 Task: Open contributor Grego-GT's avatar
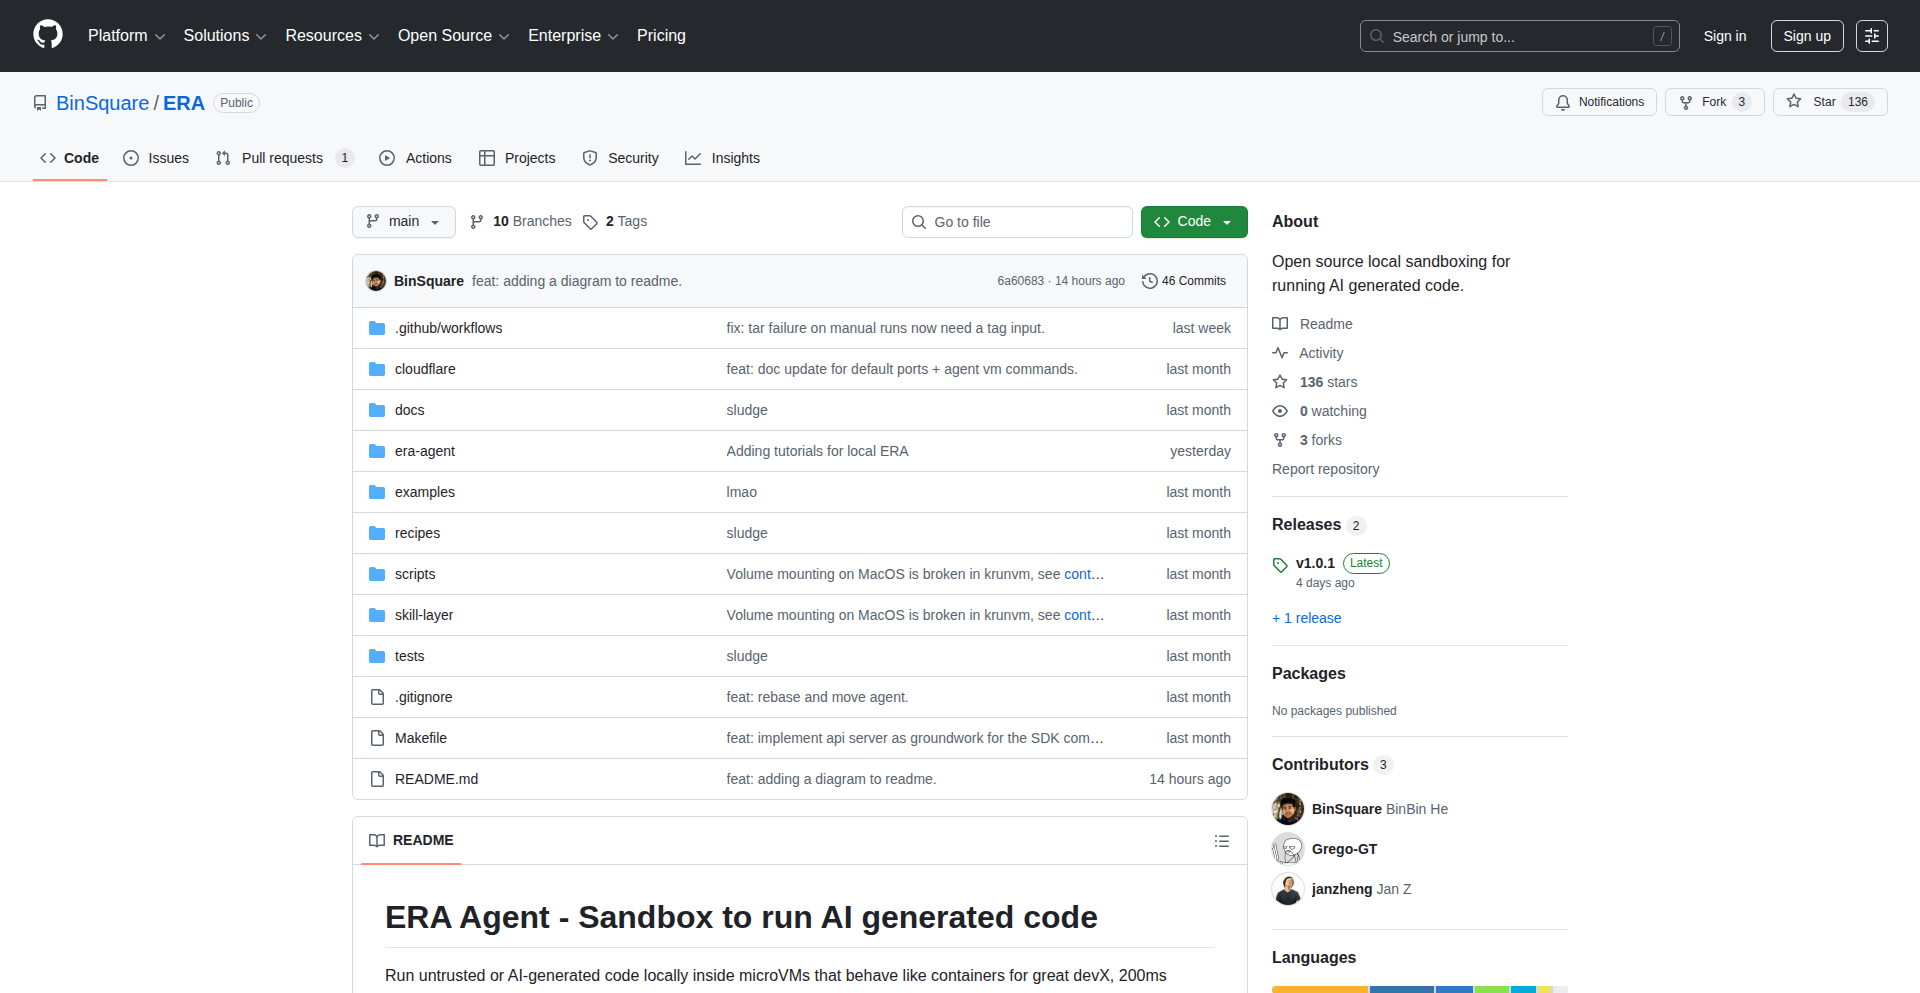1287,848
